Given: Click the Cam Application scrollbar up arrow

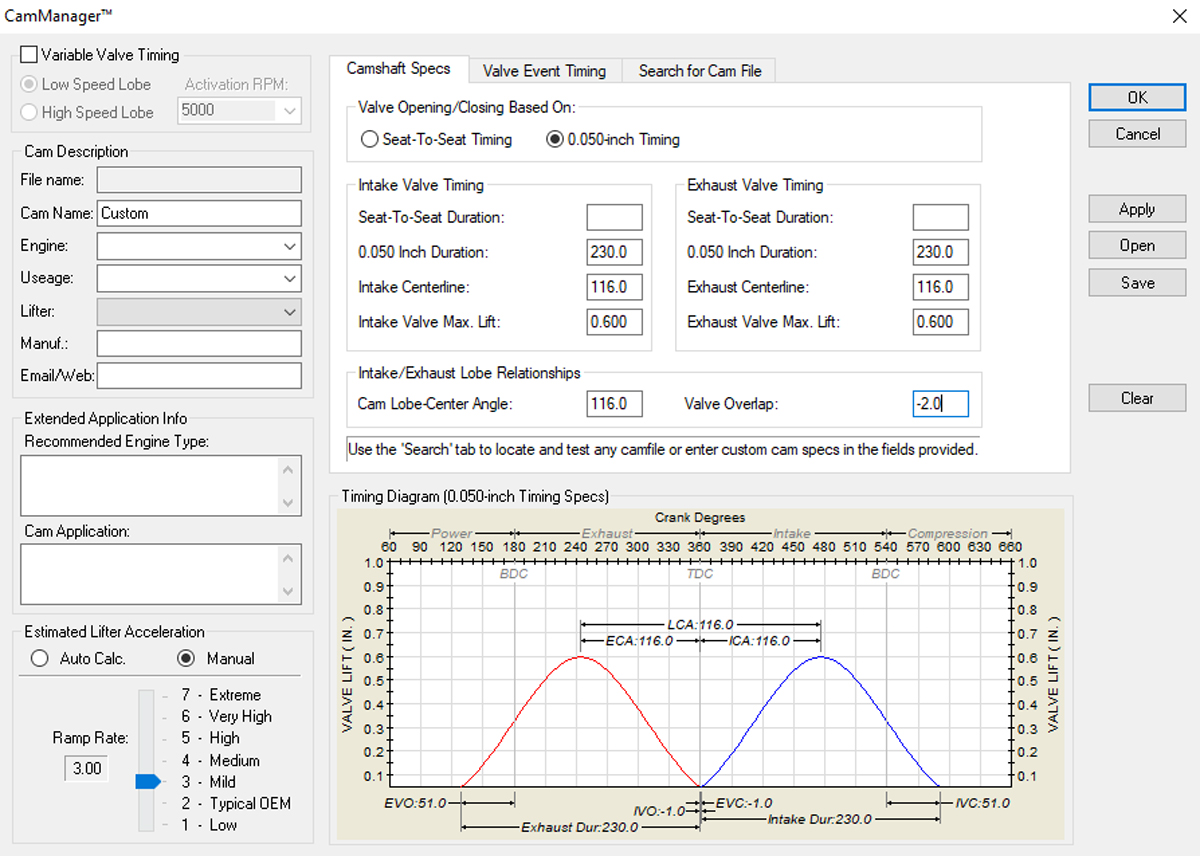Looking at the screenshot, I should [289, 558].
